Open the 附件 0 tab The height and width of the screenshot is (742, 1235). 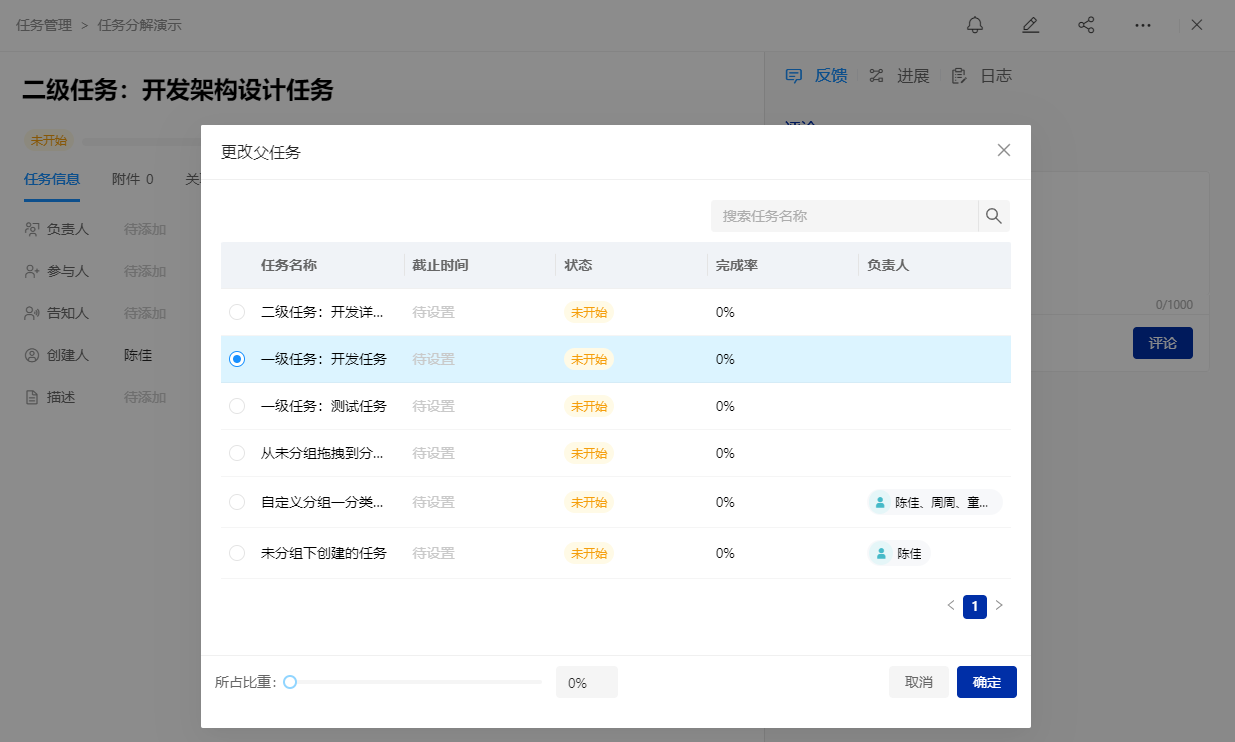(133, 180)
